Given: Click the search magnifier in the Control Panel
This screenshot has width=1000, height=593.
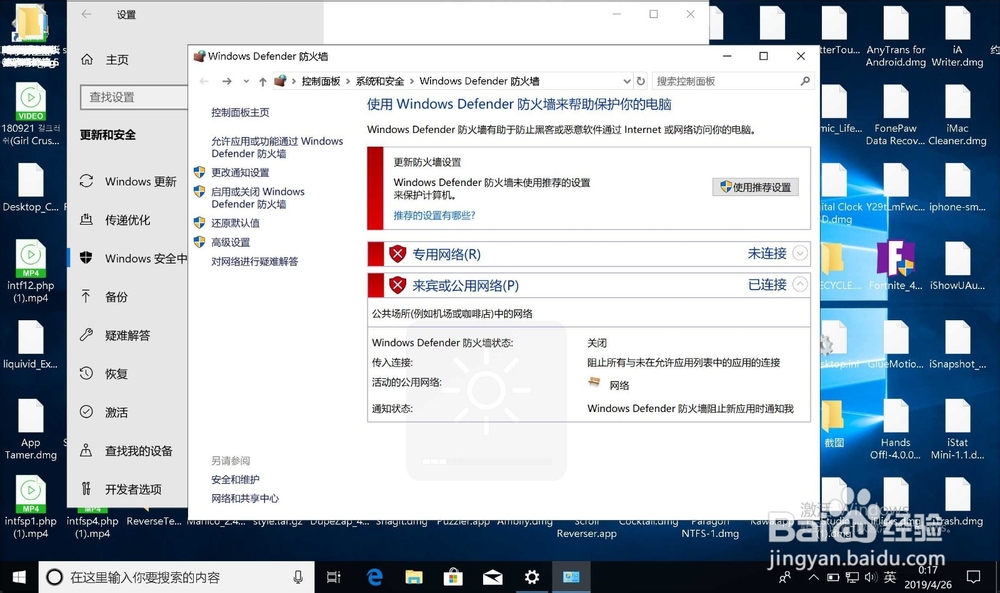Looking at the screenshot, I should coord(805,81).
